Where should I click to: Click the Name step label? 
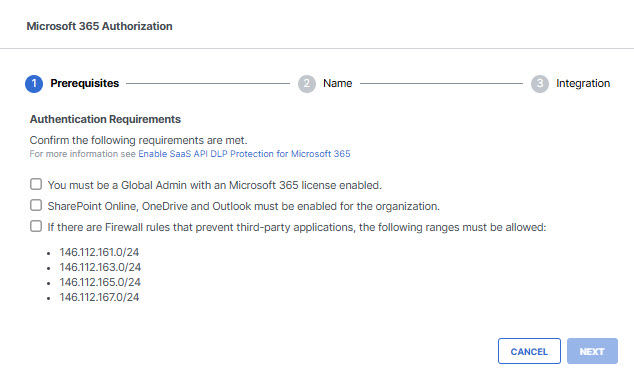337,83
